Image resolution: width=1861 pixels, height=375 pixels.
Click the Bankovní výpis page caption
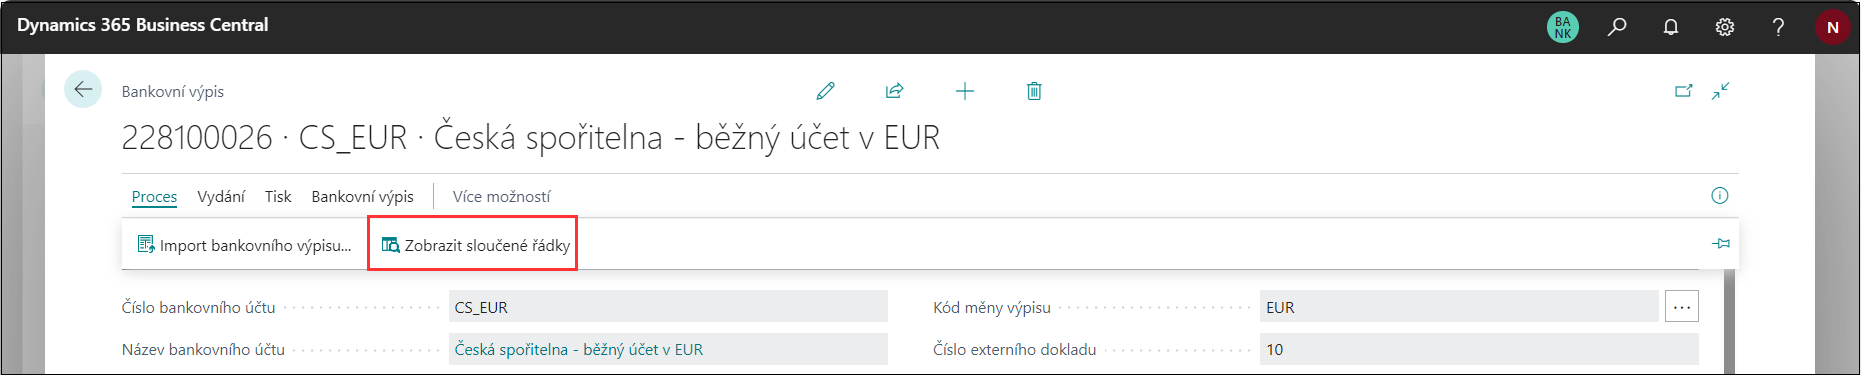pyautogui.click(x=173, y=91)
